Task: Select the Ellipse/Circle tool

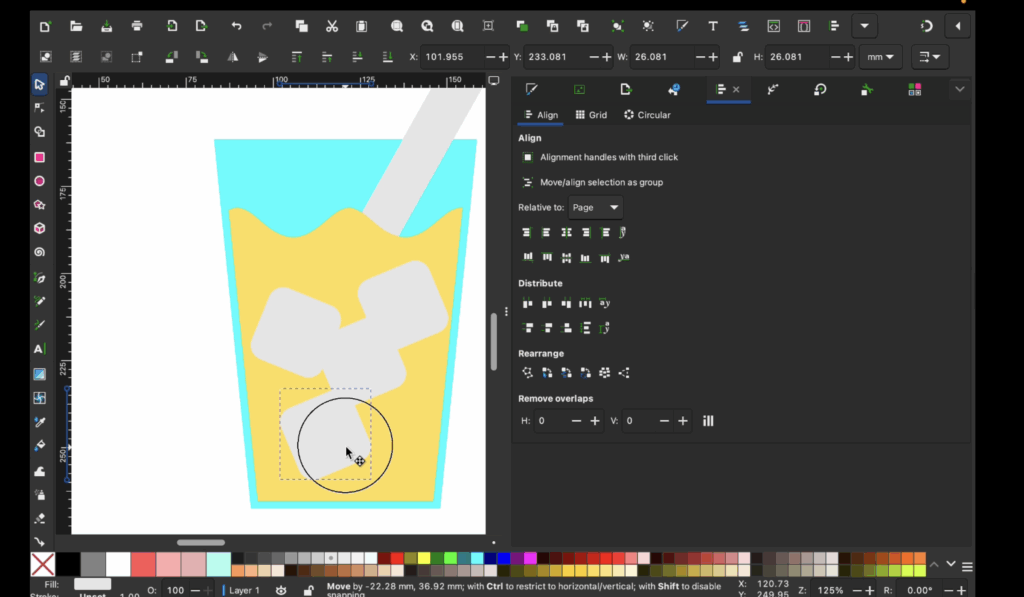Action: tap(39, 181)
